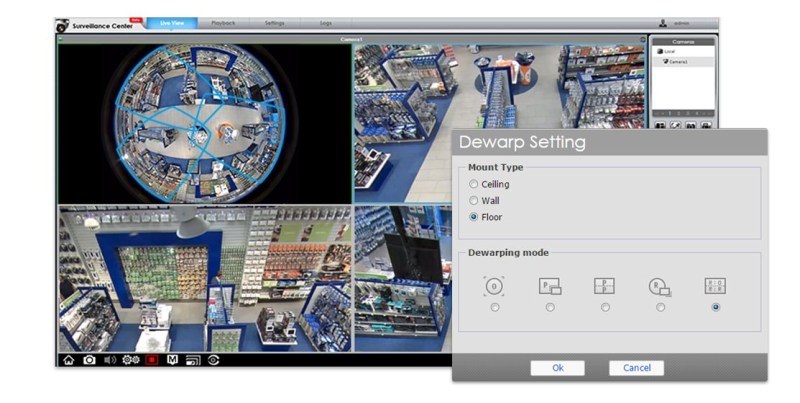This screenshot has width=800, height=403.
Task: Cancel the Dewarp Setting dialog
Action: [636, 368]
